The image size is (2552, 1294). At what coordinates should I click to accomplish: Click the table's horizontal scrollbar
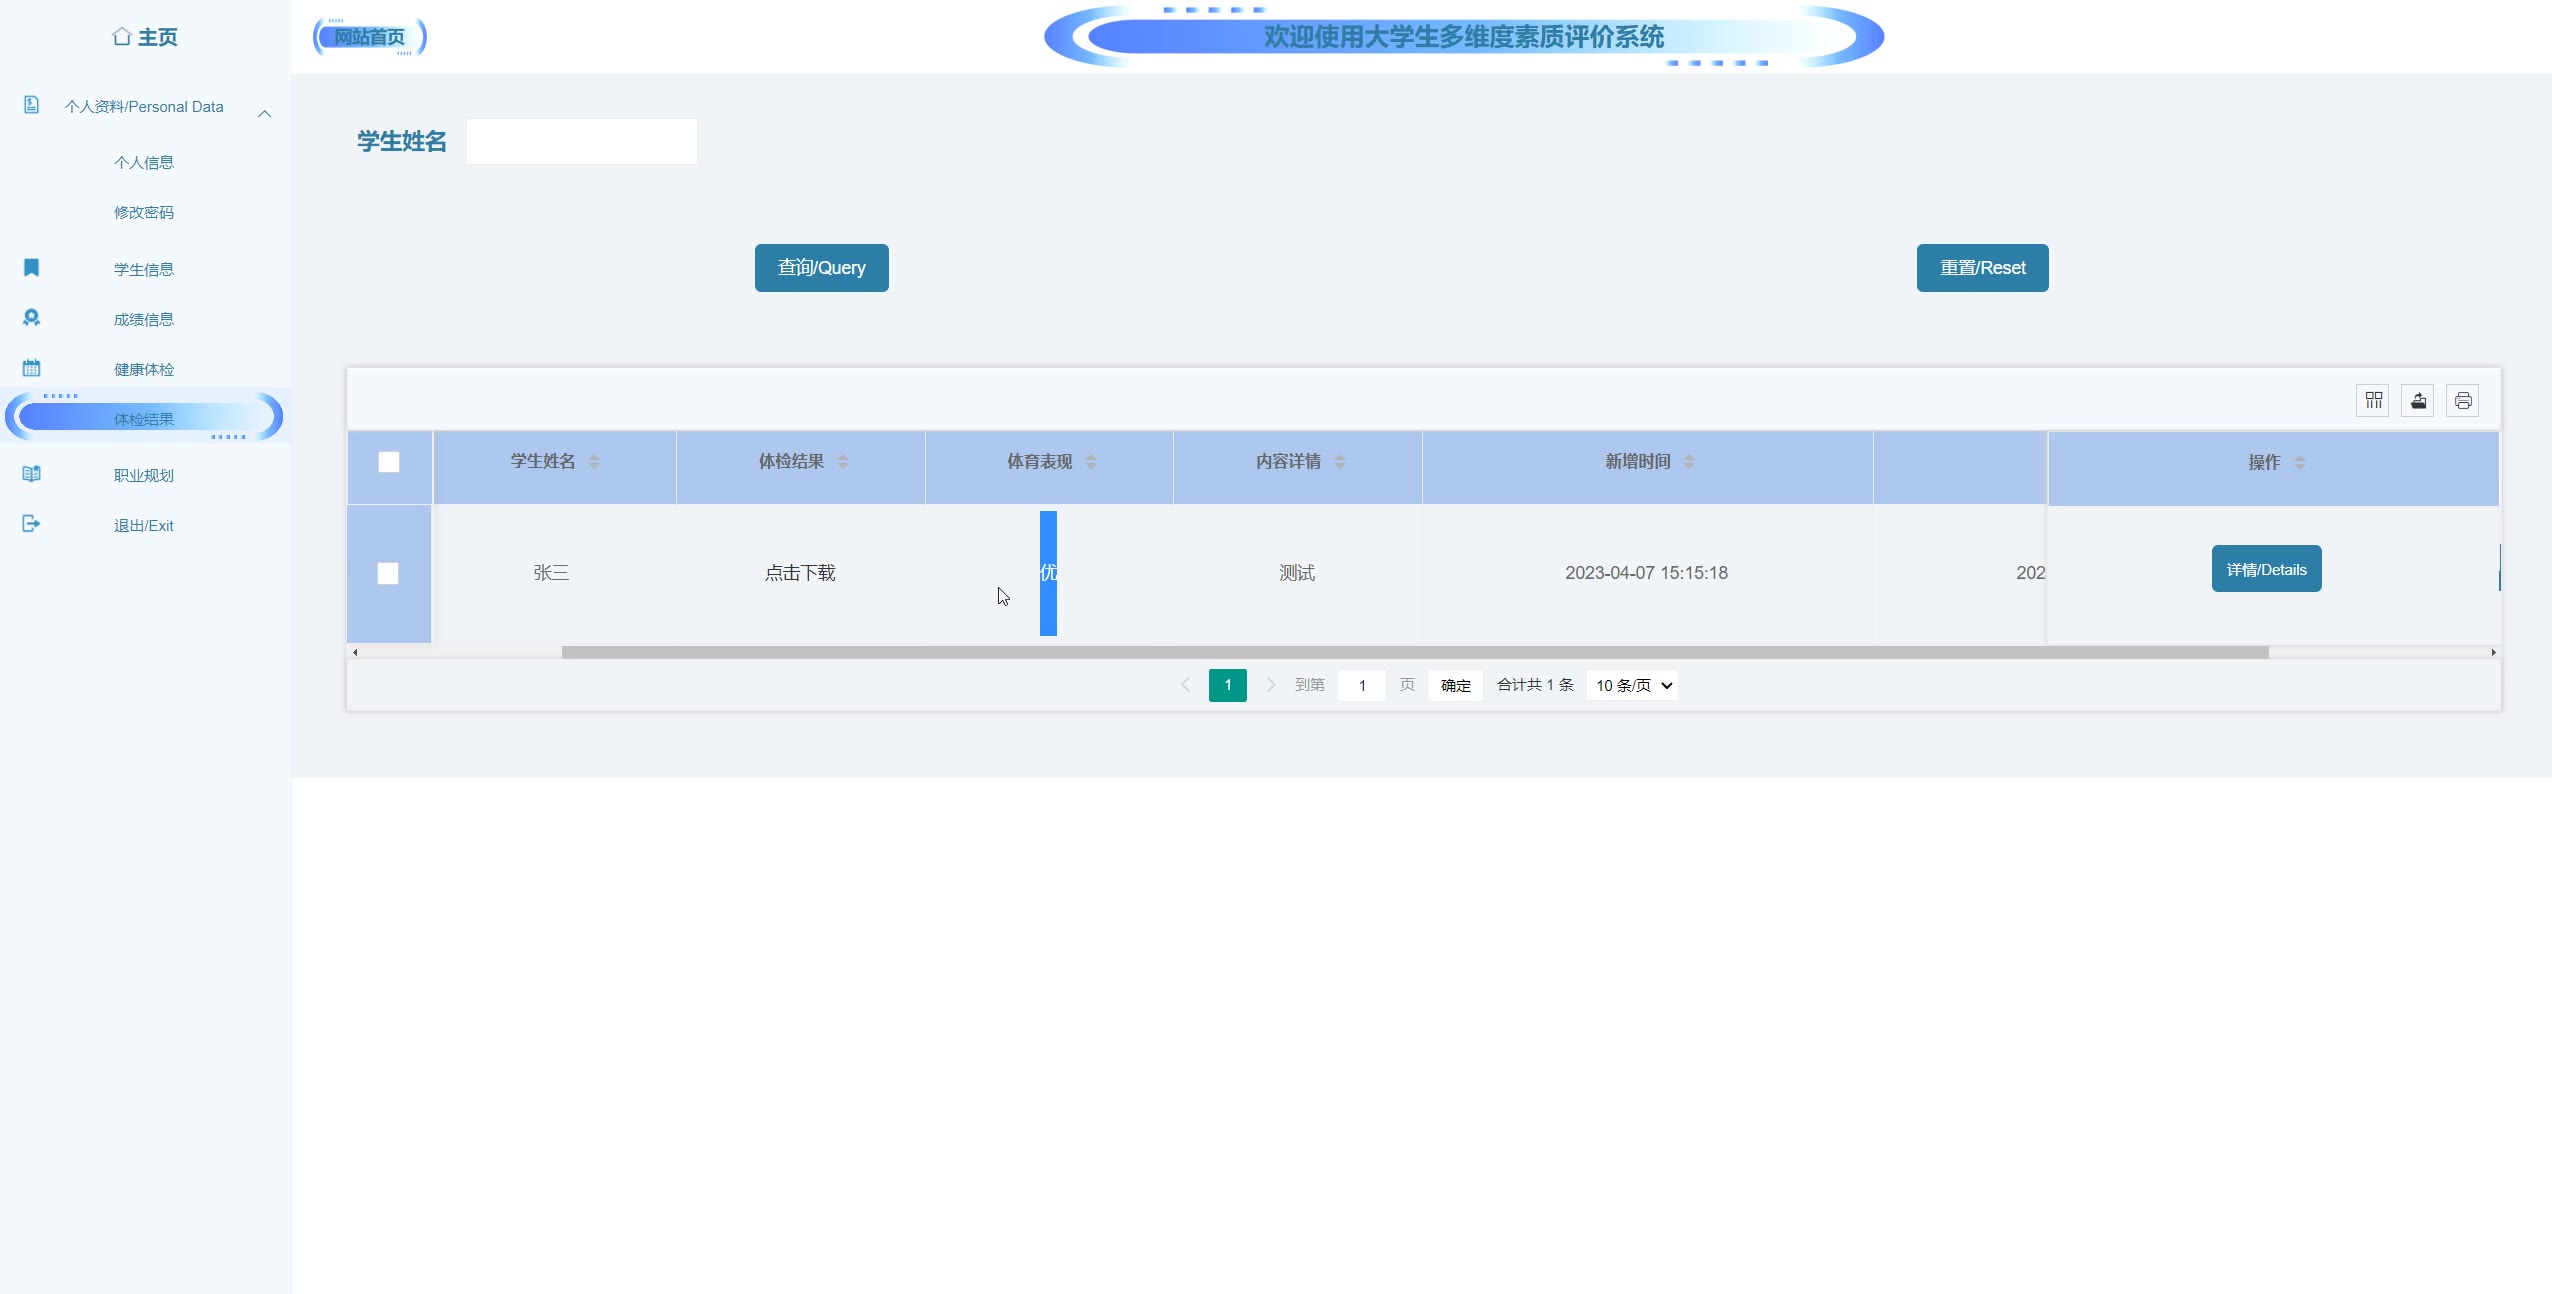pos(1414,652)
